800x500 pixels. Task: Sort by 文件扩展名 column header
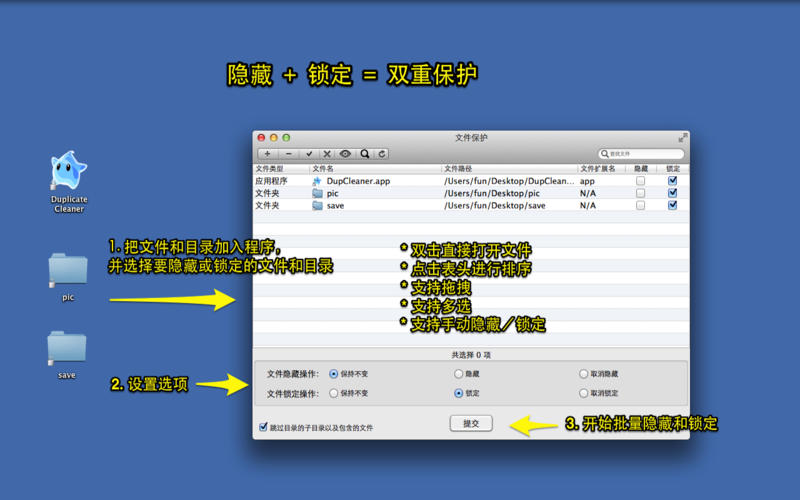pyautogui.click(x=602, y=168)
